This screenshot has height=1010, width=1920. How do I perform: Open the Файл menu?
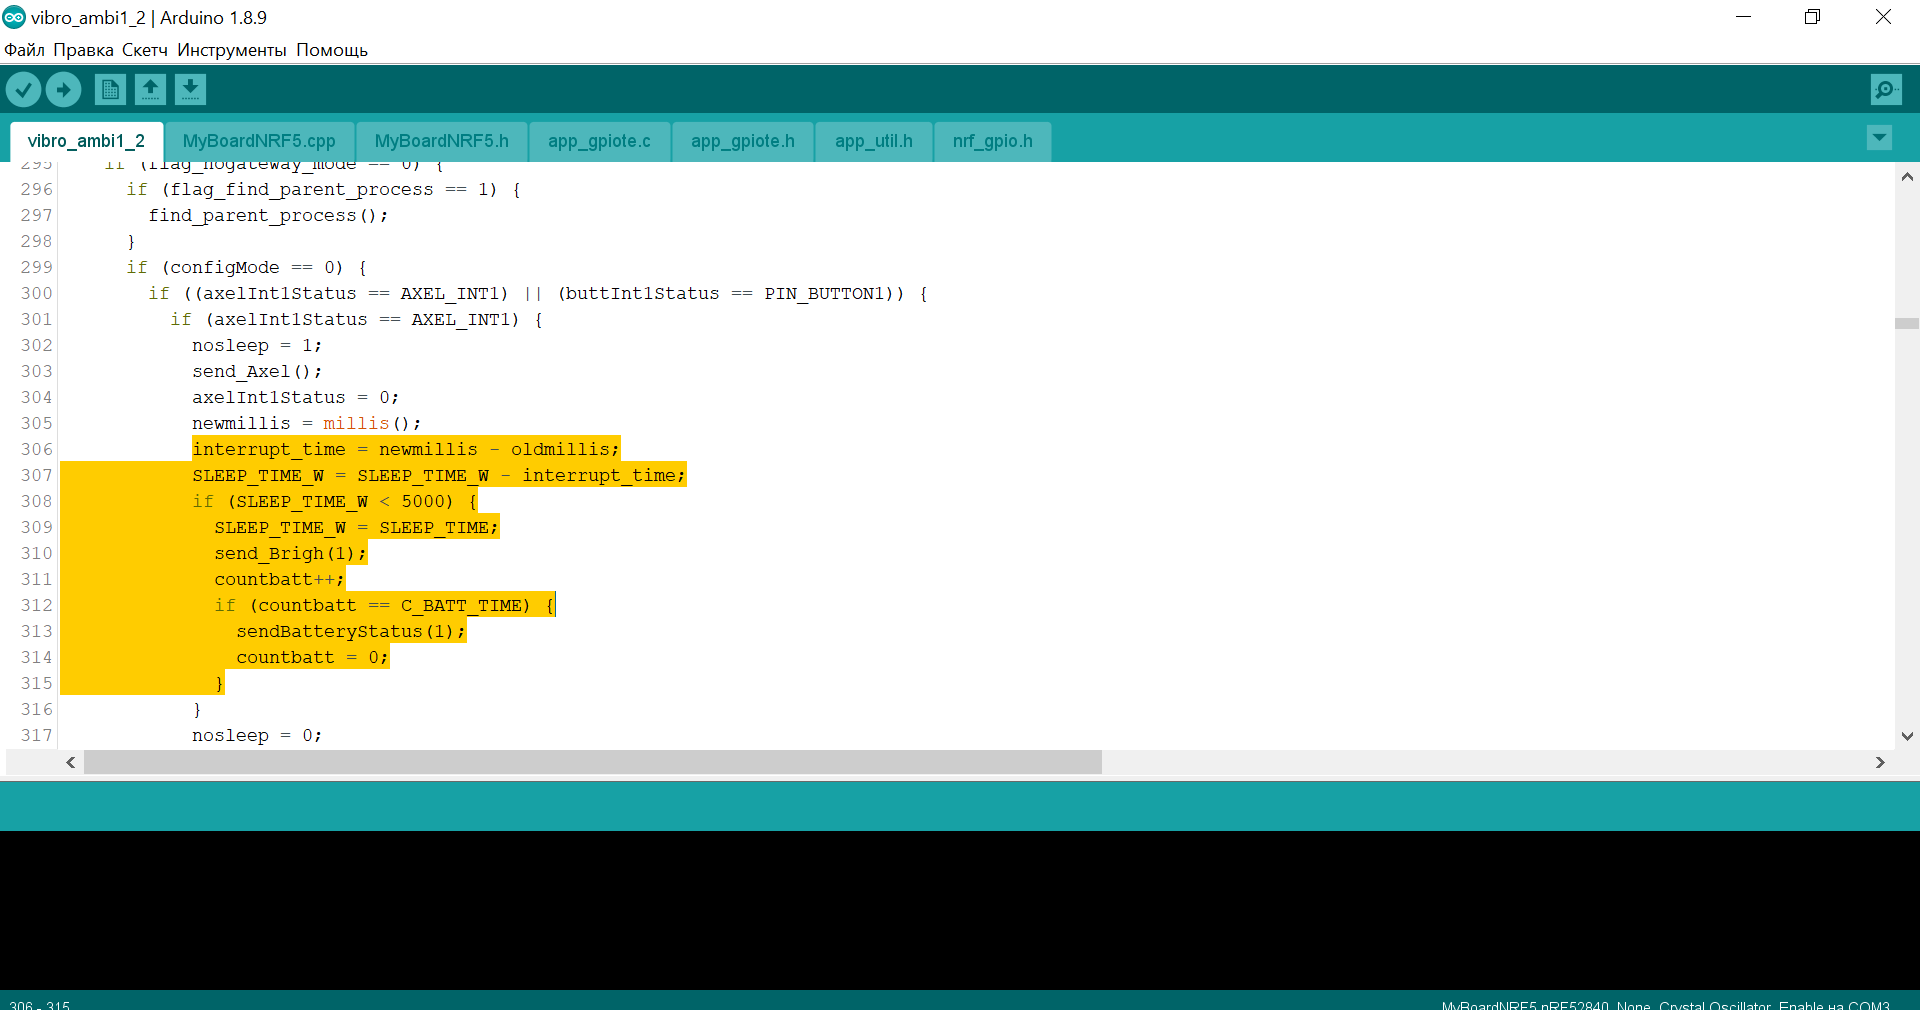[x=25, y=50]
